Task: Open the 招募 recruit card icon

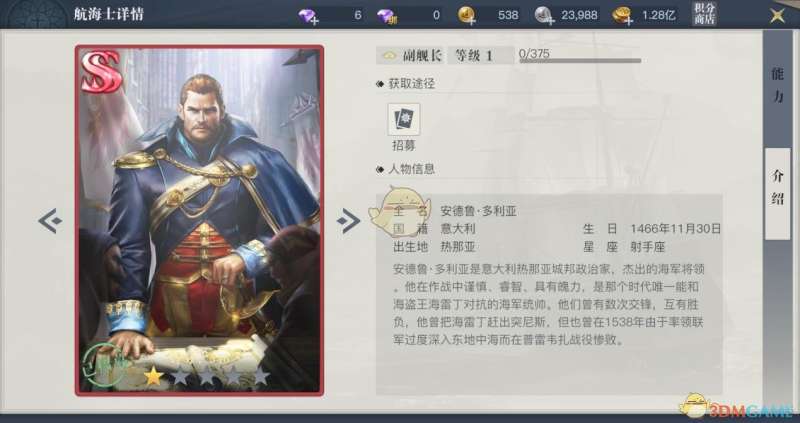Action: 404,120
